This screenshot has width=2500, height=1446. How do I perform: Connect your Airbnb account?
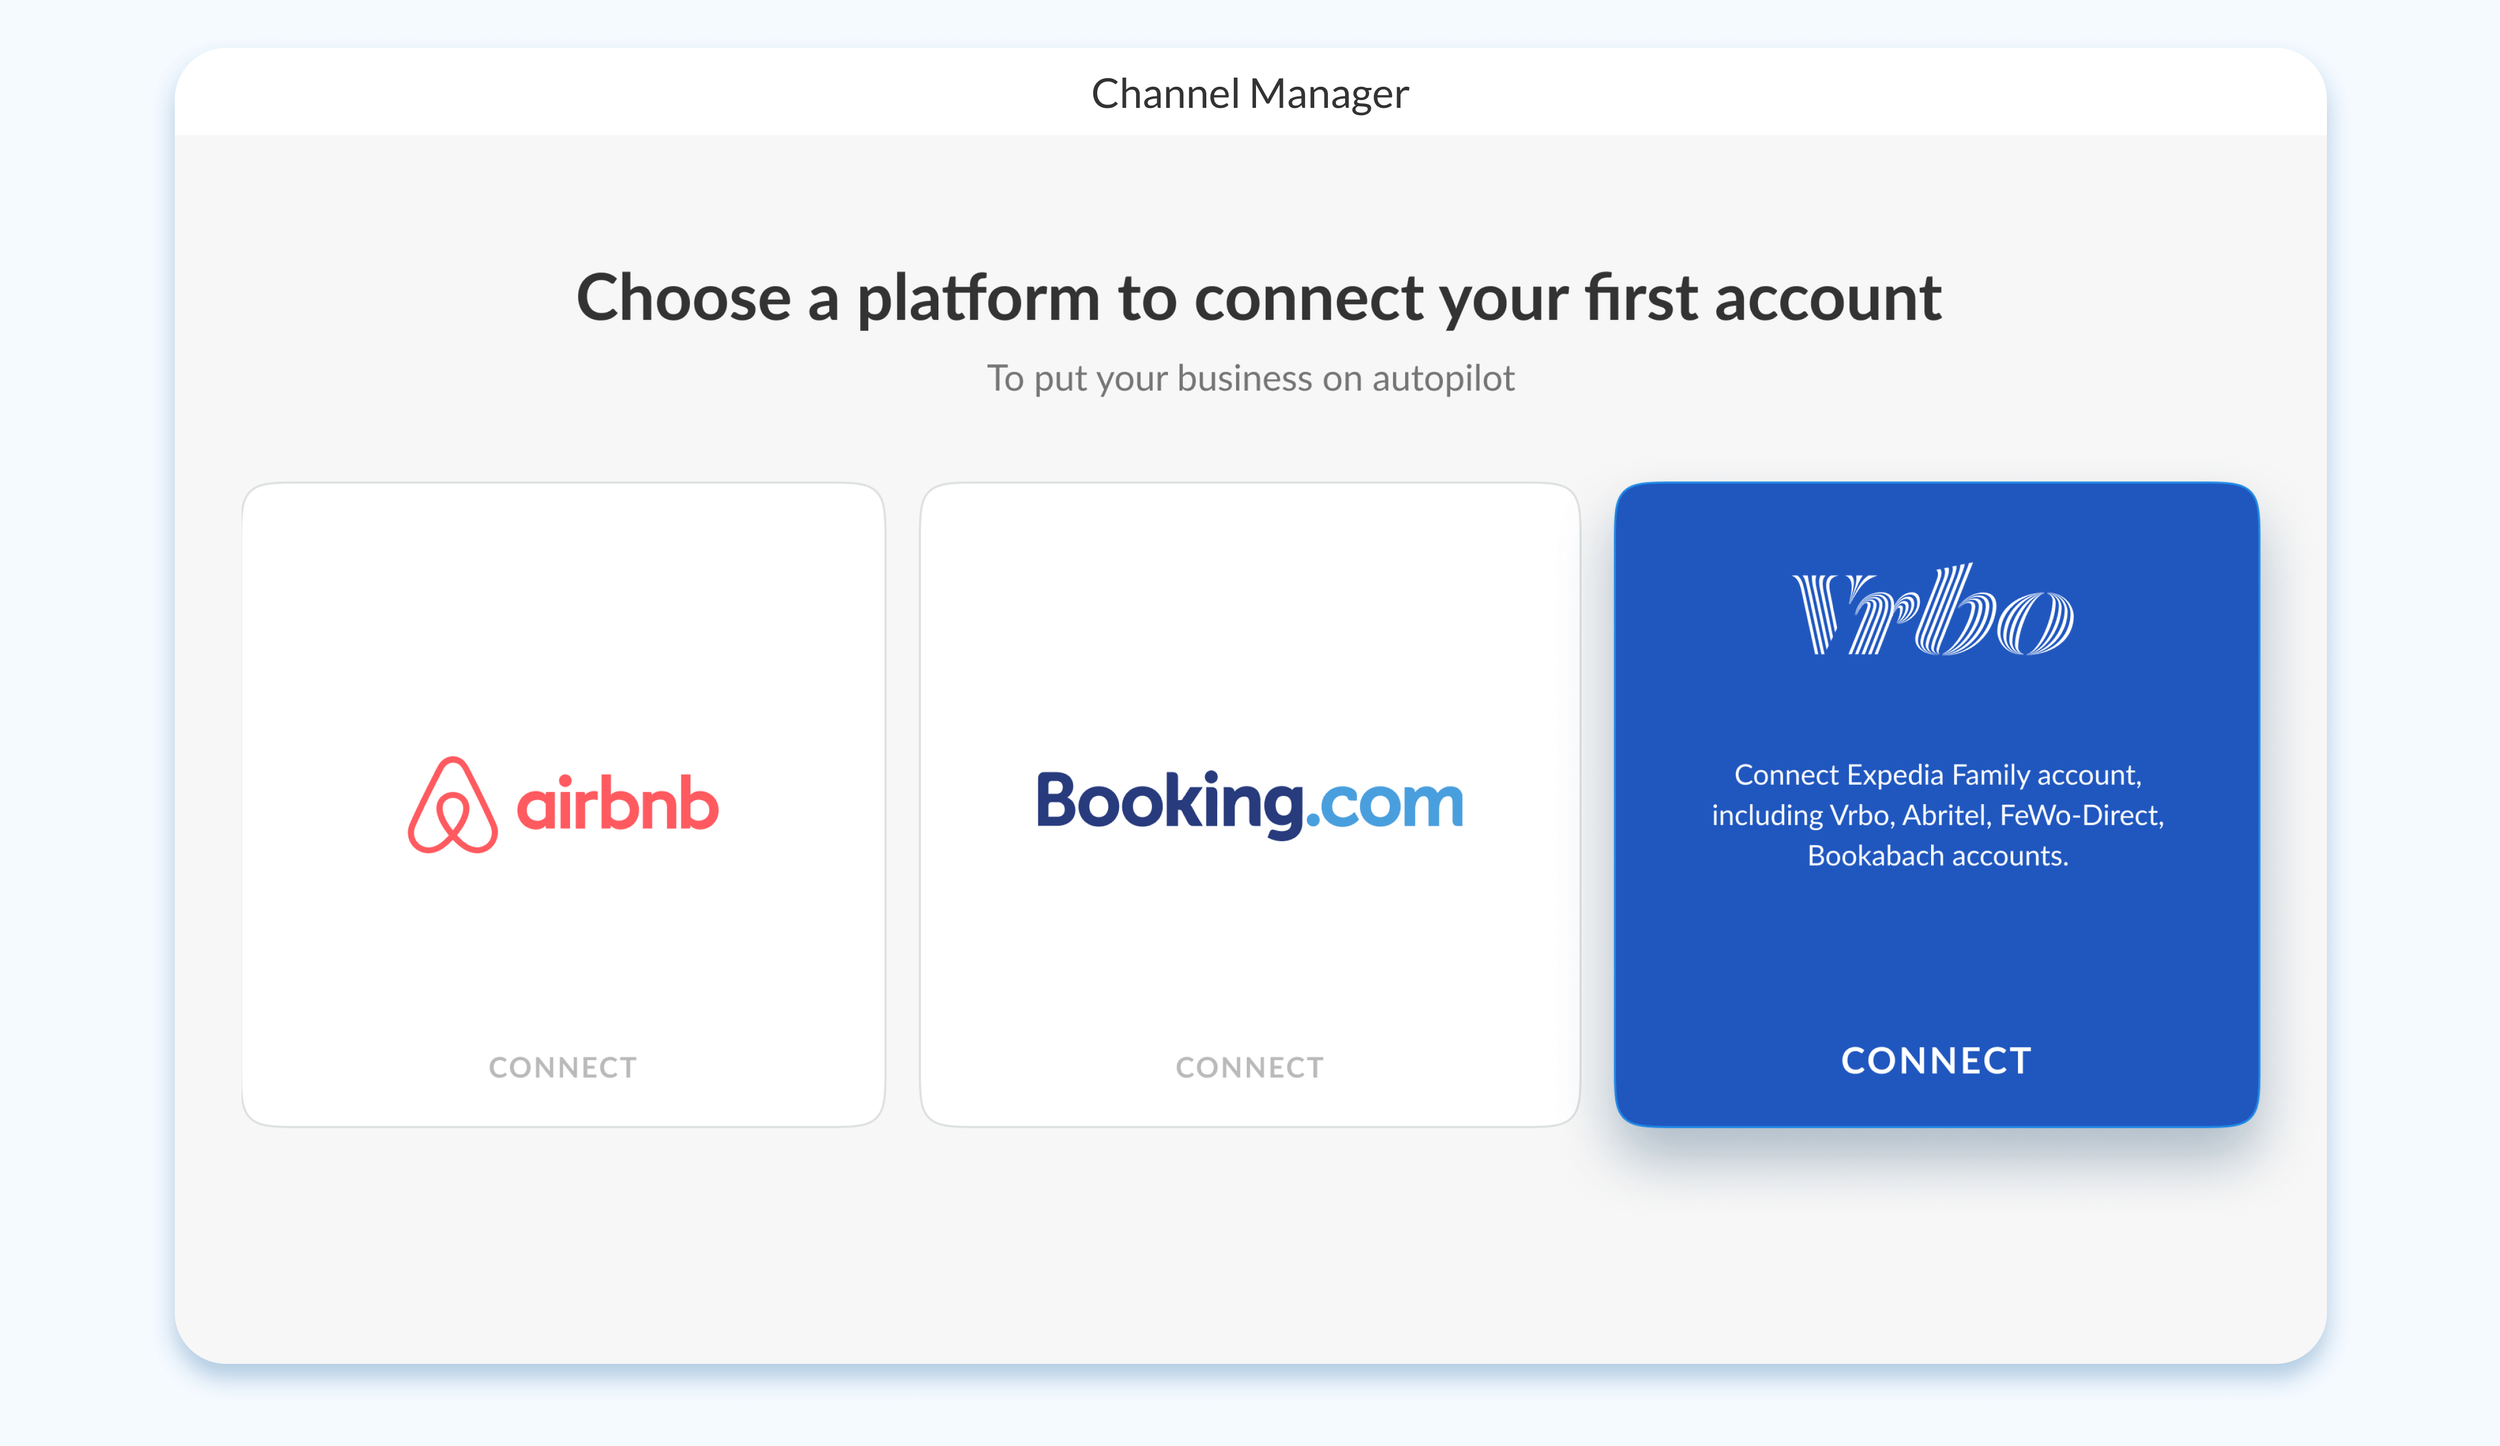pyautogui.click(x=563, y=1068)
